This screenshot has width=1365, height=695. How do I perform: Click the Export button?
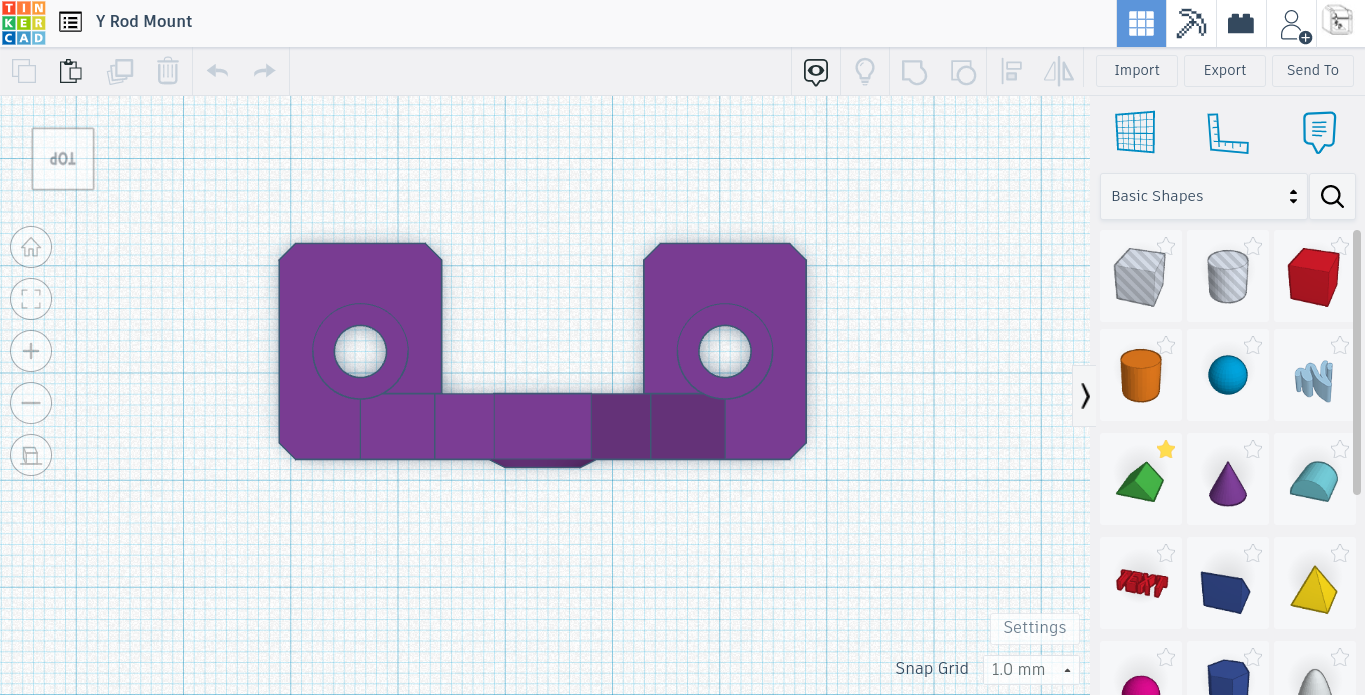[1224, 70]
